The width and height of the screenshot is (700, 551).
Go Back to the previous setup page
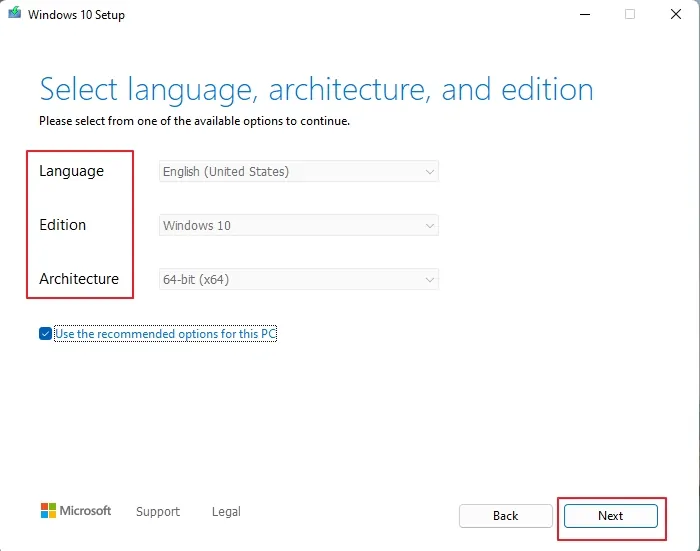pyautogui.click(x=506, y=516)
